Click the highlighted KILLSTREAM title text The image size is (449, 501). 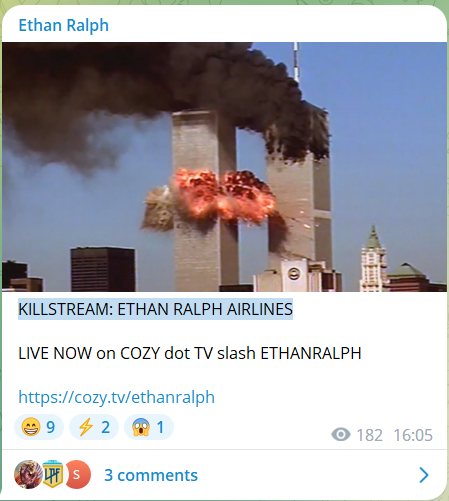point(155,309)
